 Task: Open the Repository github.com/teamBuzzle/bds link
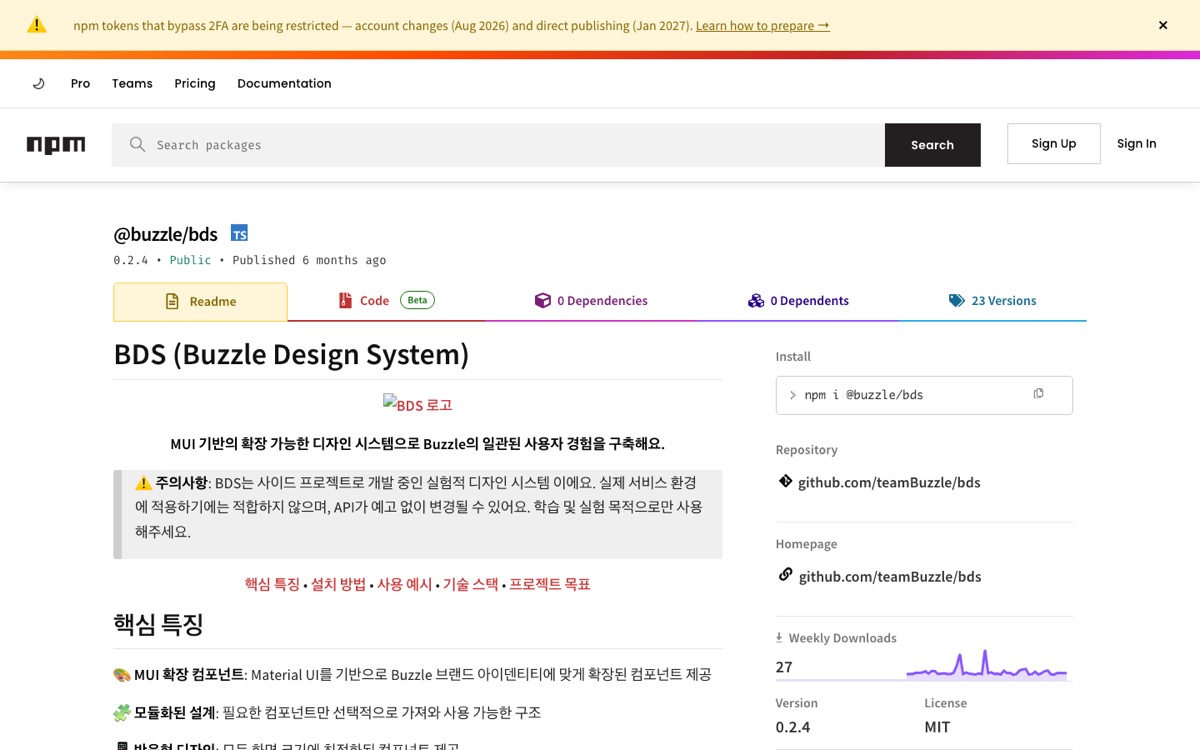tap(889, 482)
